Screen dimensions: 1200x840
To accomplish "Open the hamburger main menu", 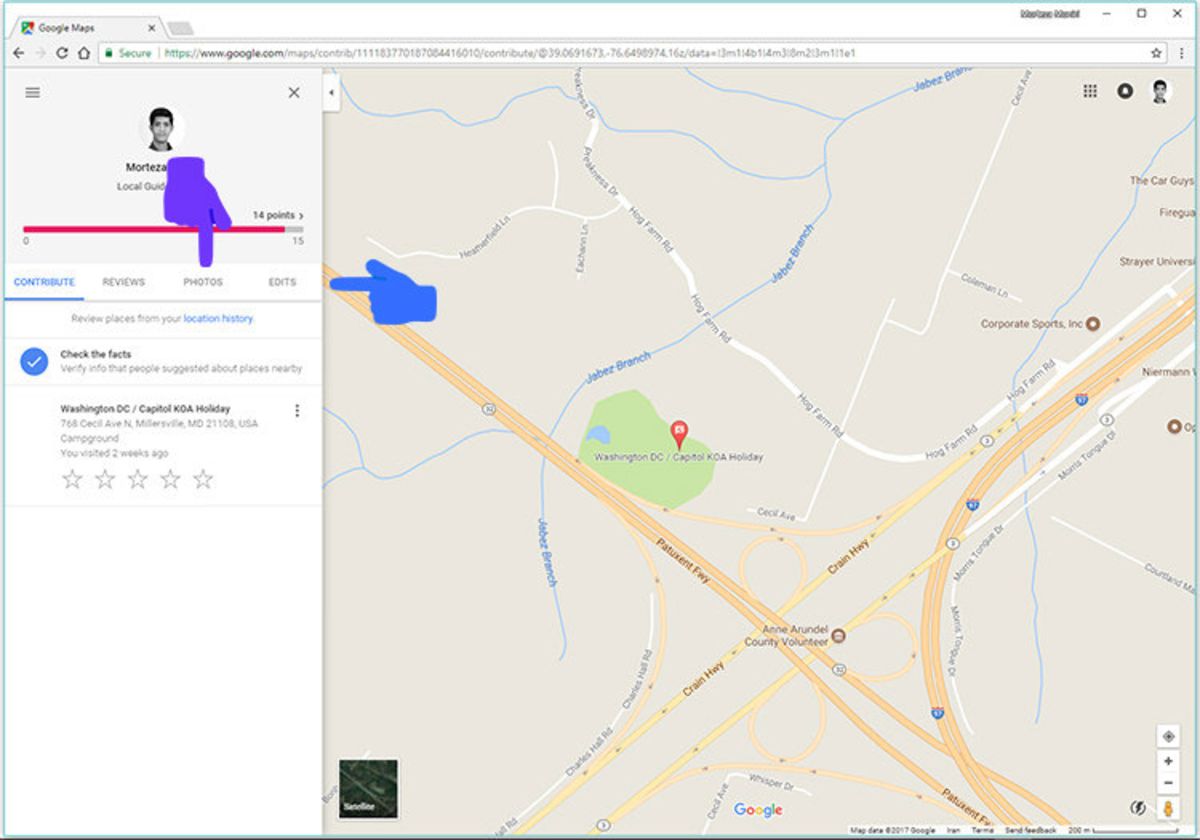I will [x=33, y=92].
